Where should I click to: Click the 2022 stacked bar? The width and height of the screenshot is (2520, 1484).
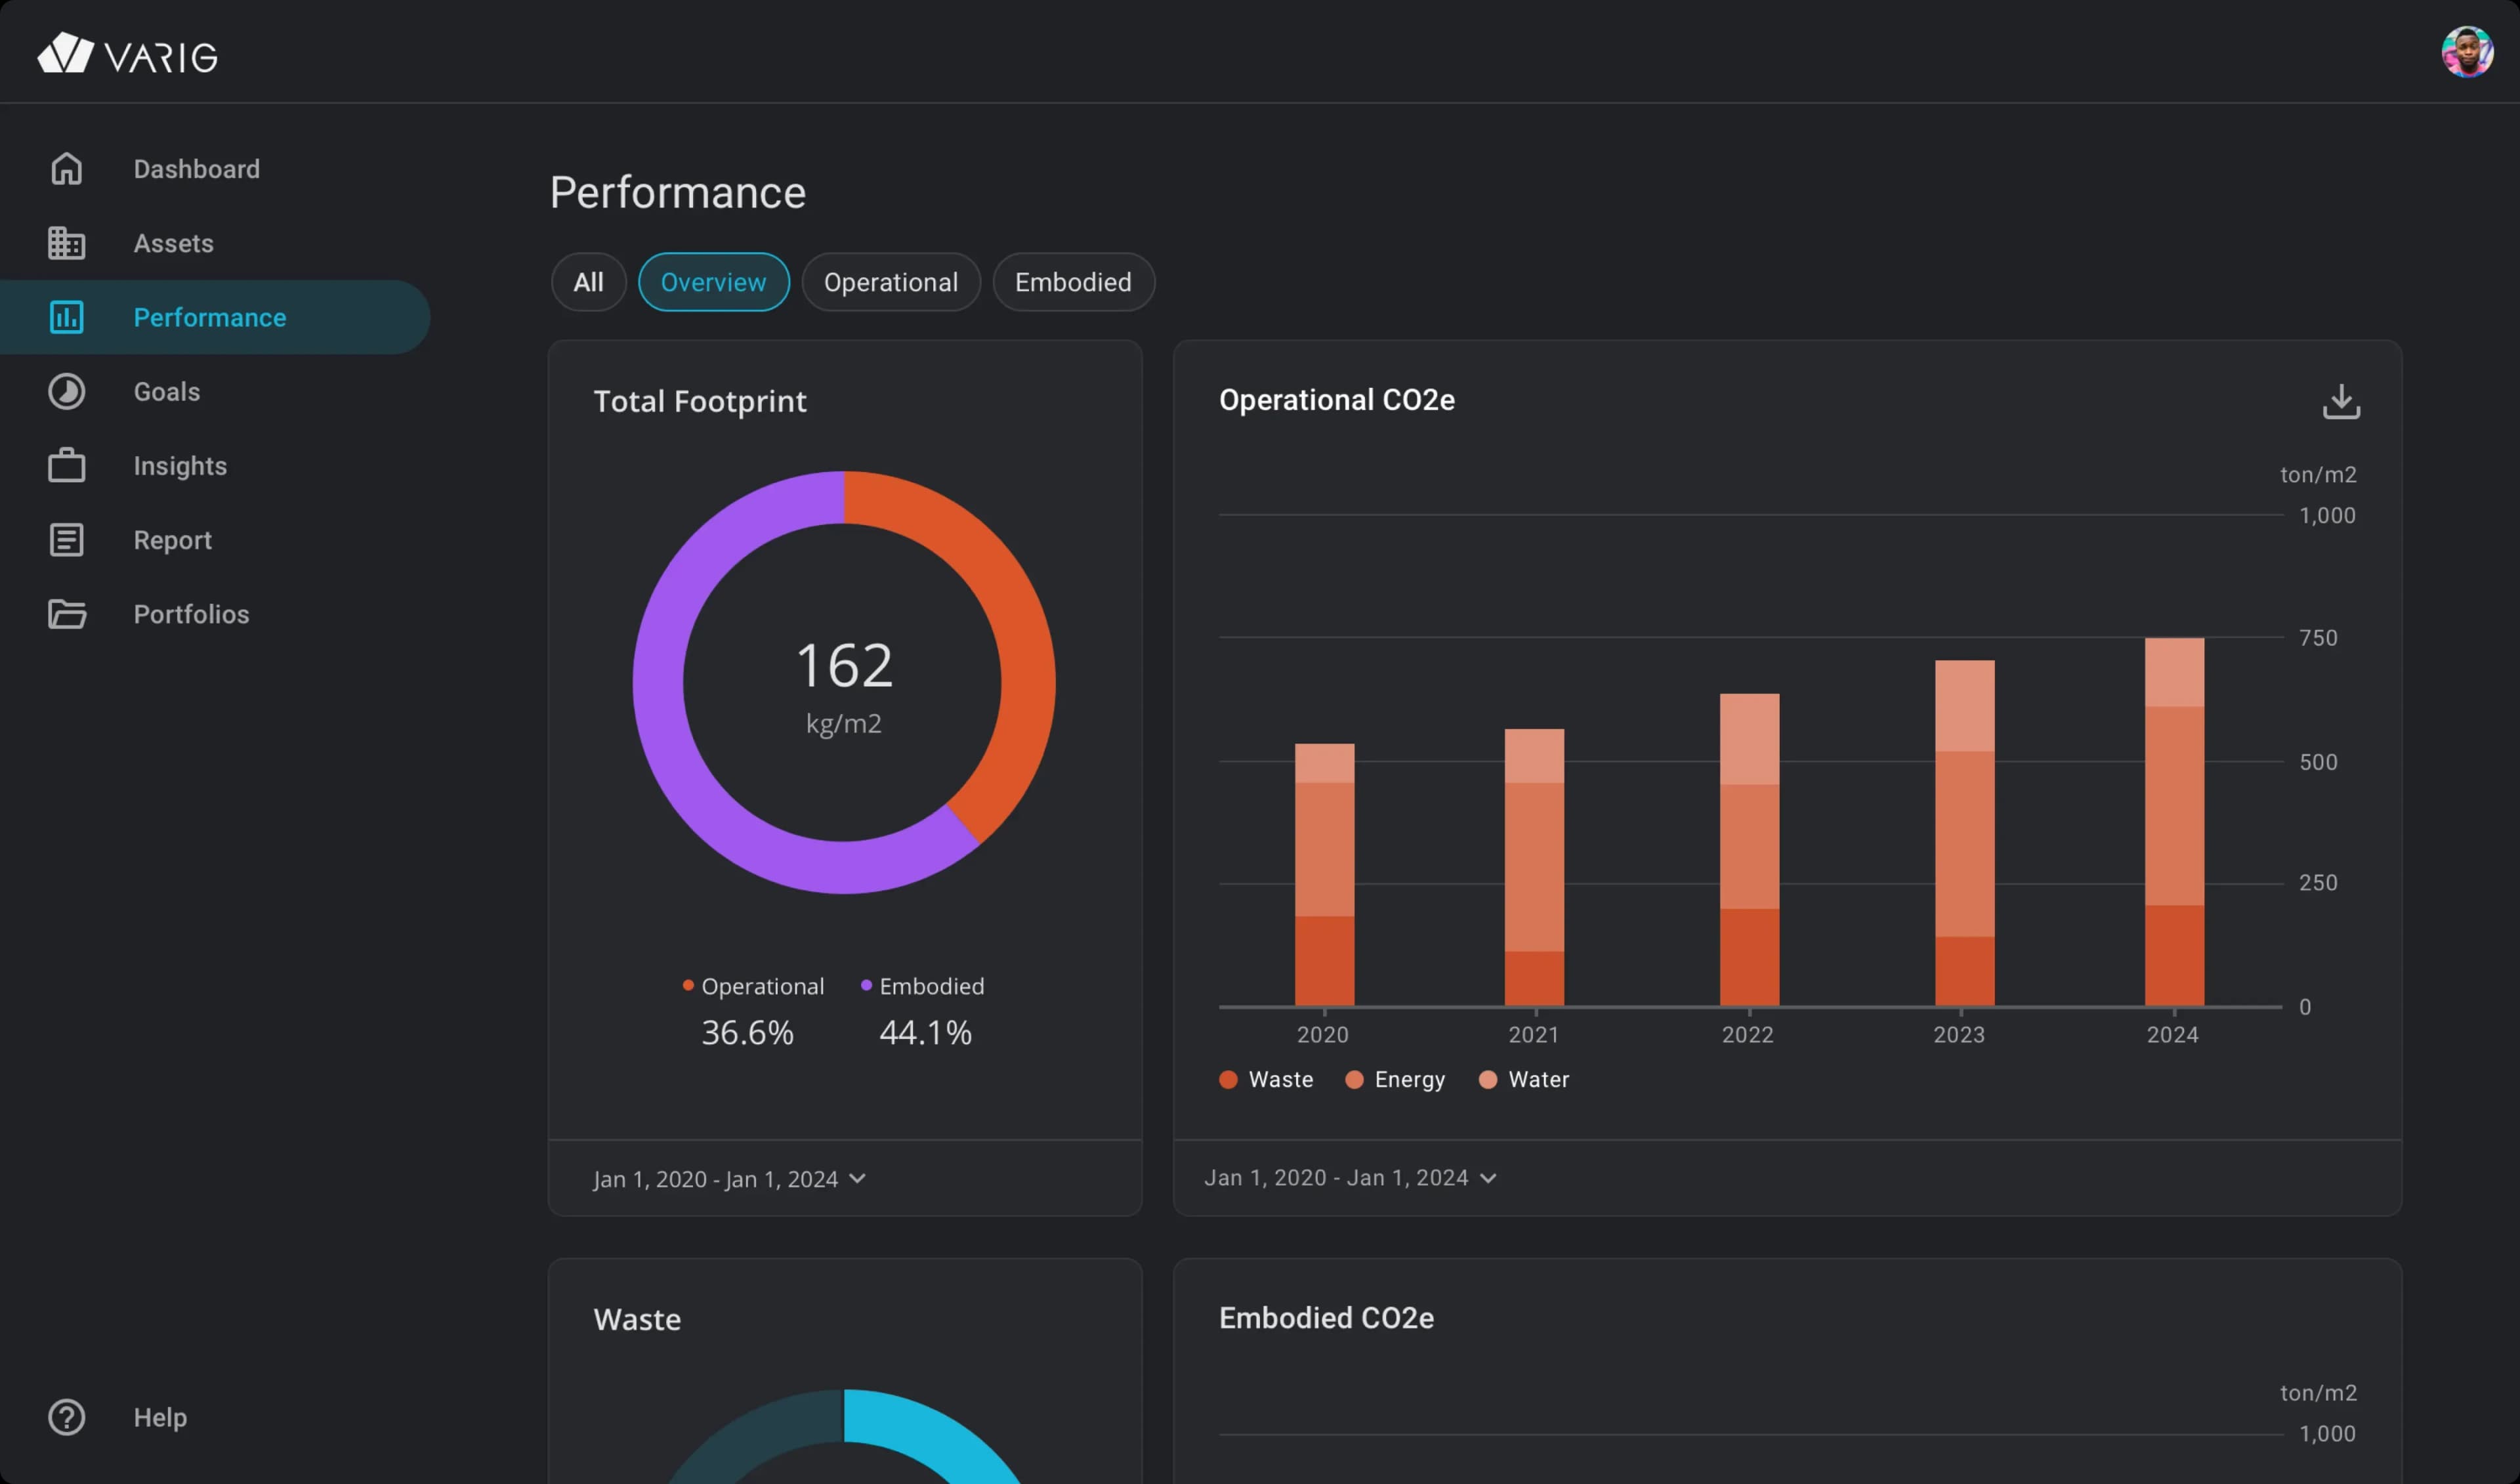pyautogui.click(x=1749, y=849)
